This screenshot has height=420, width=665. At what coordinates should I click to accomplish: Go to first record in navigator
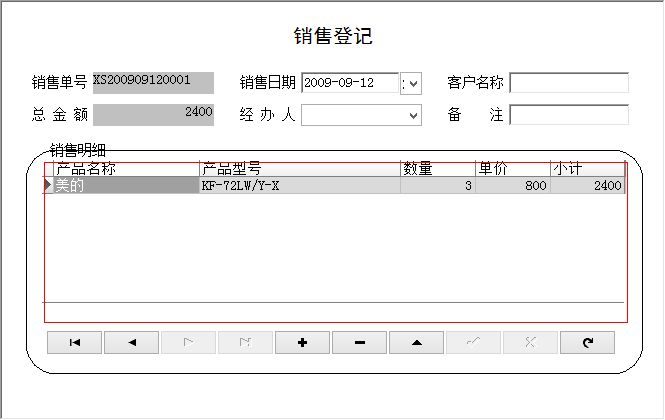[75, 342]
